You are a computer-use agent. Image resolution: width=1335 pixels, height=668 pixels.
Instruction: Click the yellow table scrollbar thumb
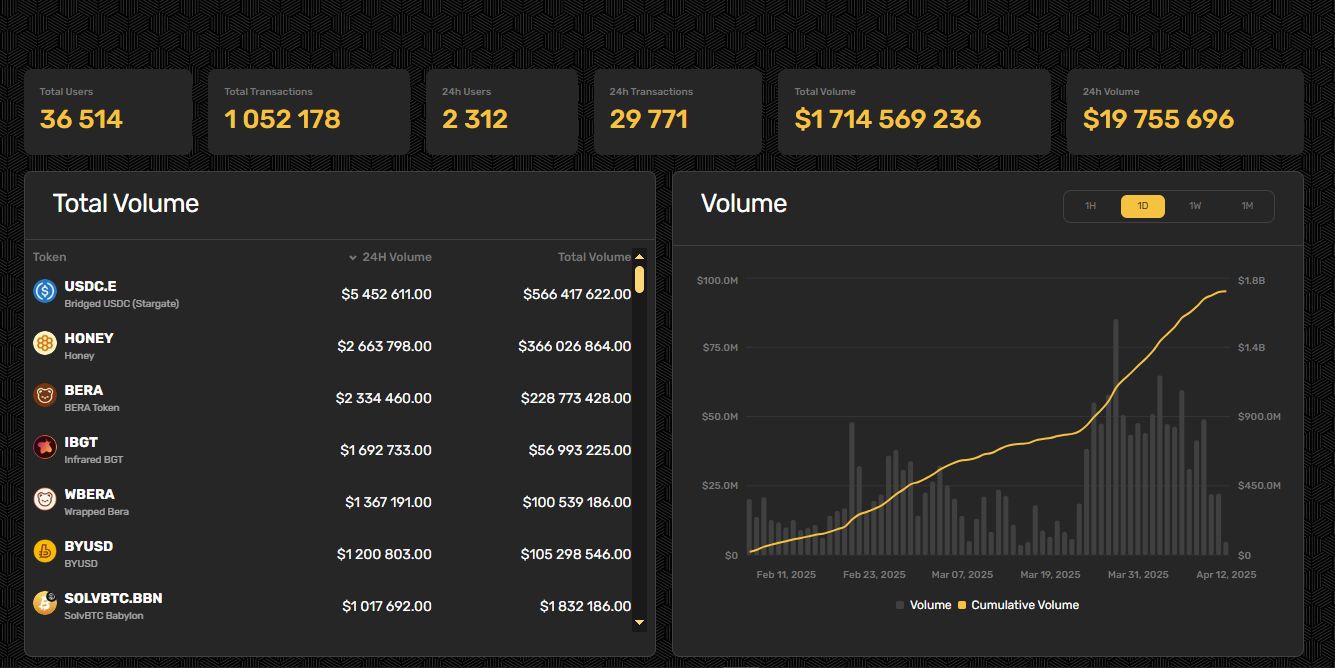(640, 279)
